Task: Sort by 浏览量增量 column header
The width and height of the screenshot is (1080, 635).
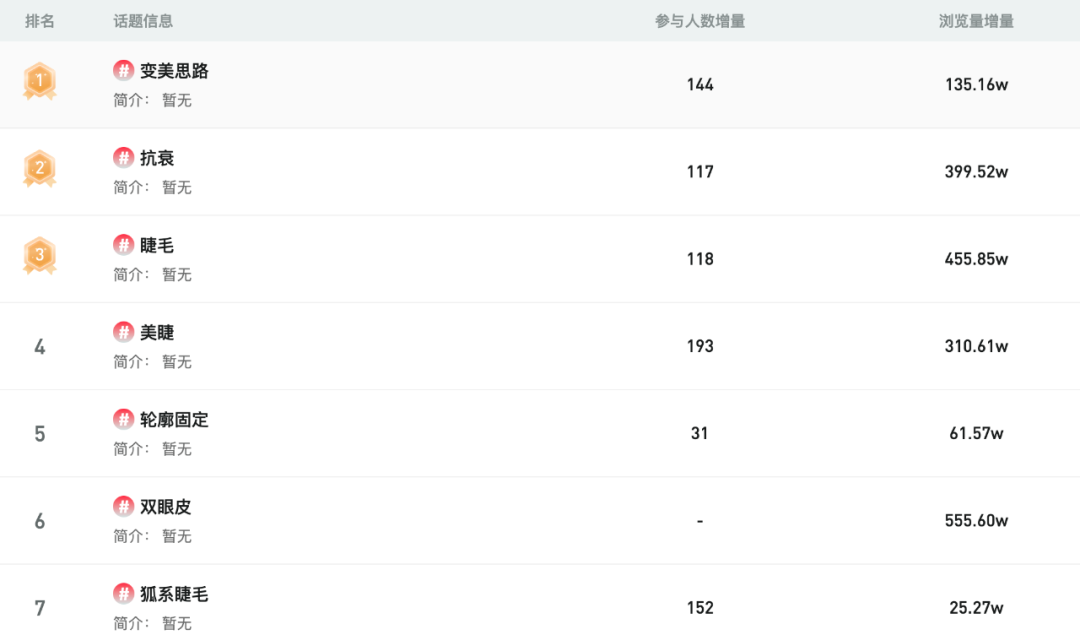Action: click(976, 21)
